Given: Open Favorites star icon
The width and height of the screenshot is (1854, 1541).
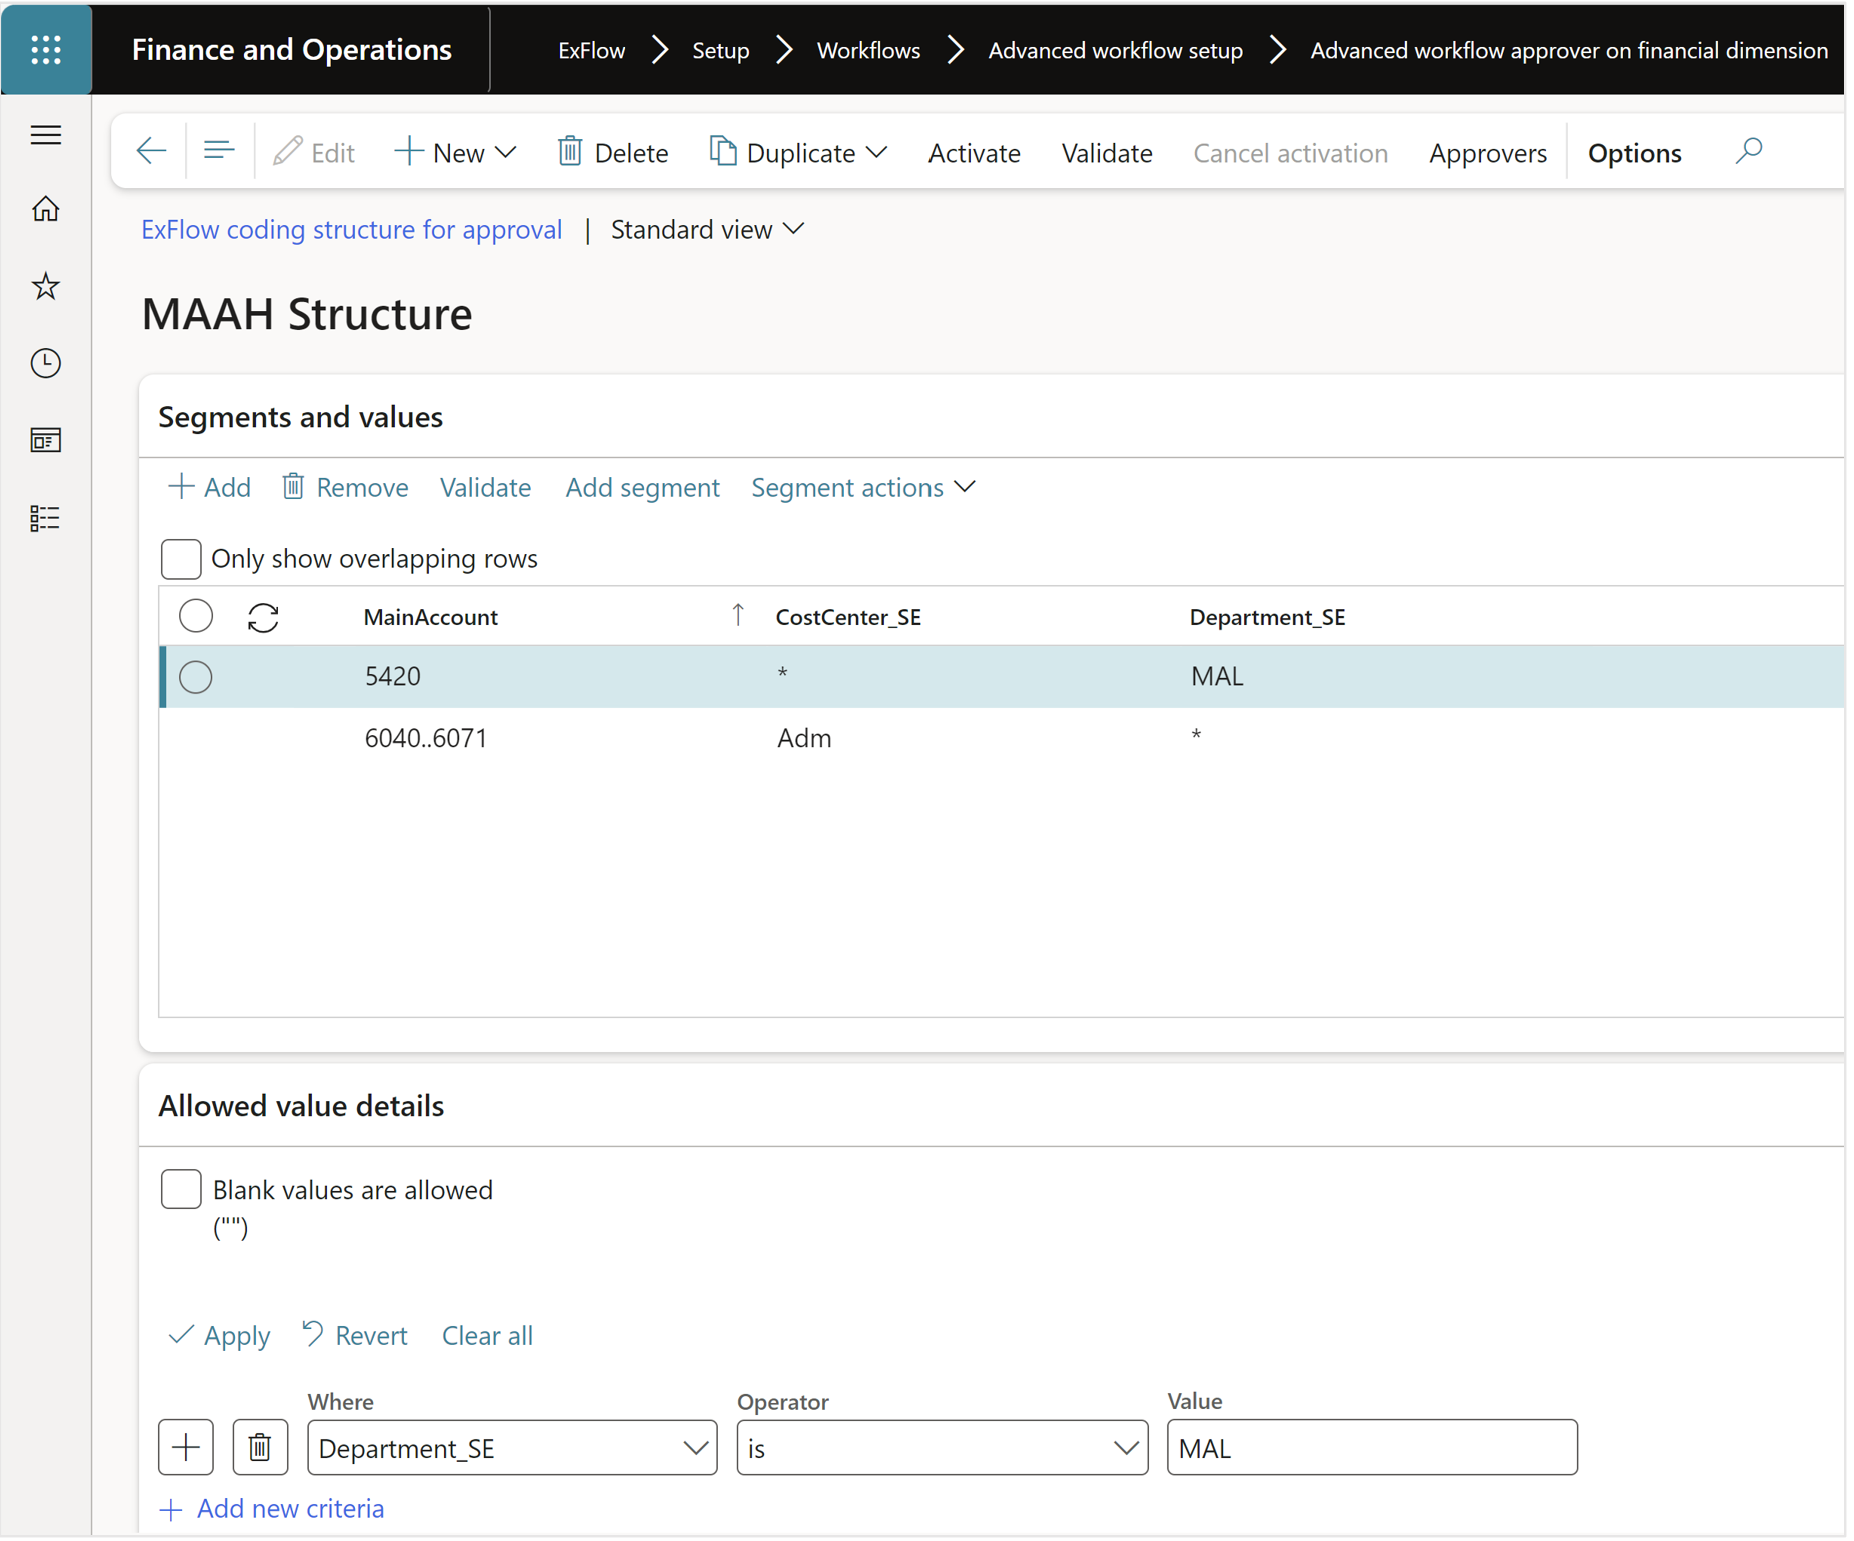Looking at the screenshot, I should point(46,287).
